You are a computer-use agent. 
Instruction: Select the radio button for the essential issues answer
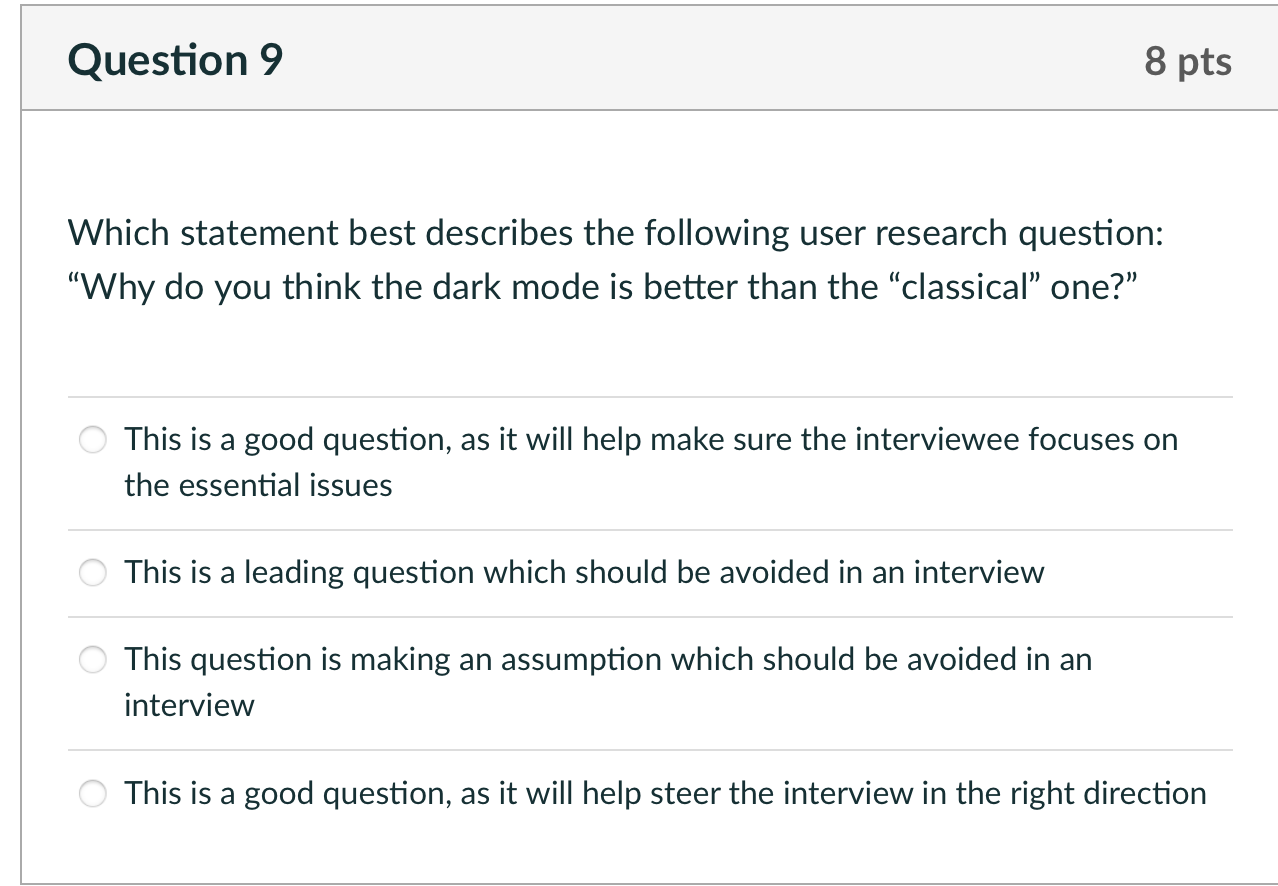pyautogui.click(x=93, y=440)
